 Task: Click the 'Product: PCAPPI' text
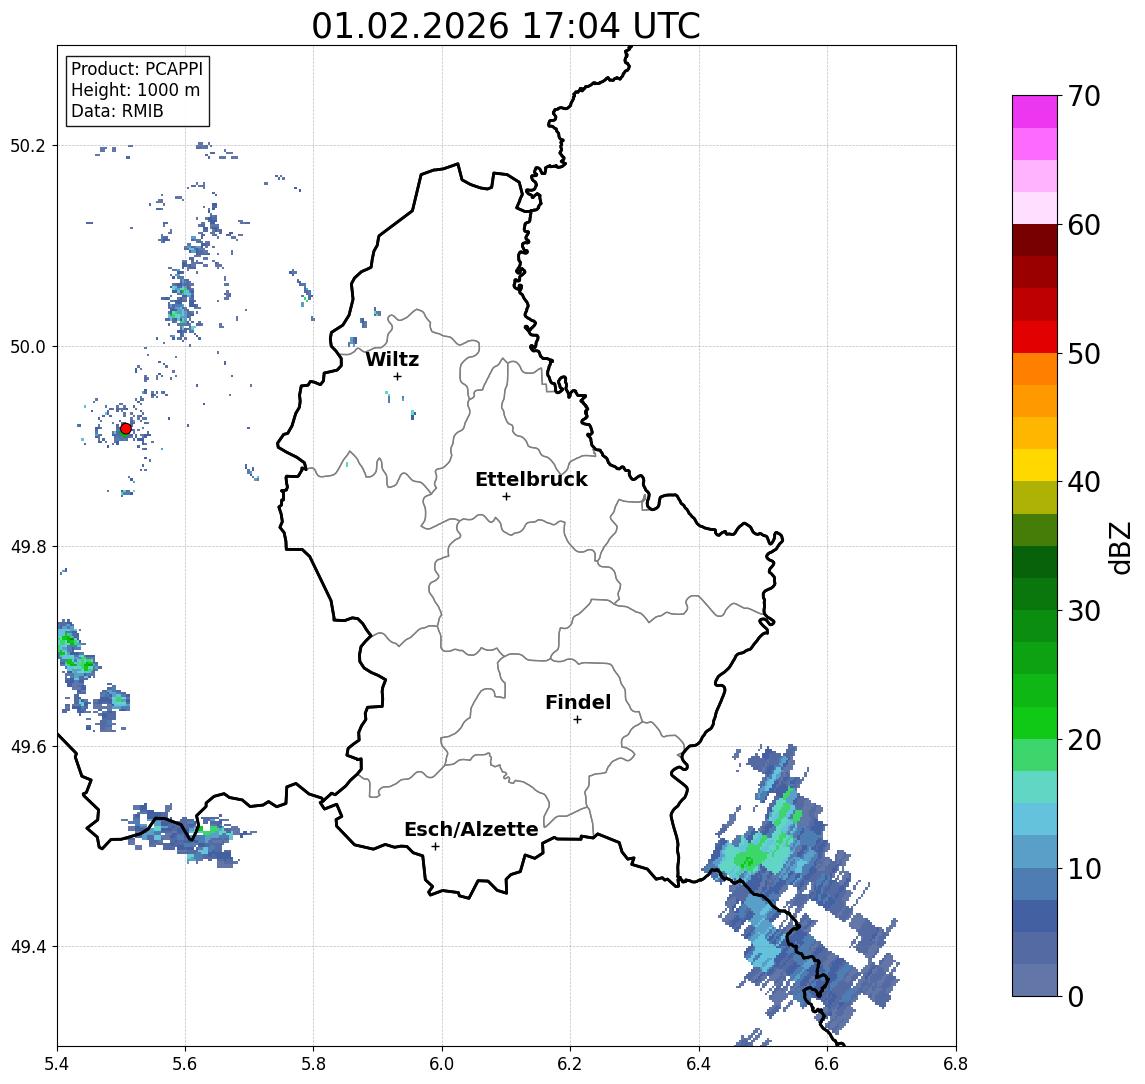[137, 69]
